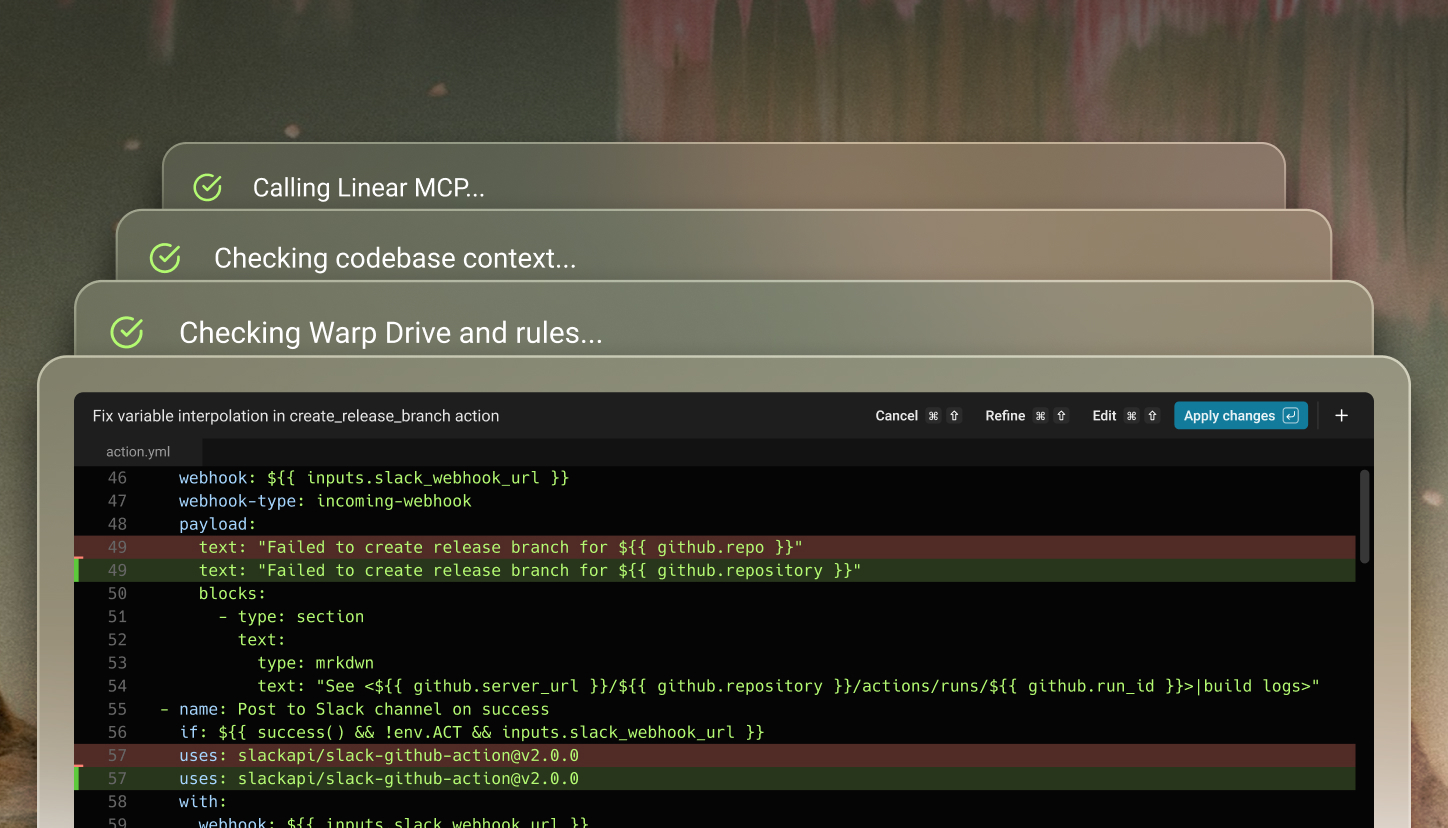
Task: Click the checkmark next to Checking Warp Drive
Action: 127,332
